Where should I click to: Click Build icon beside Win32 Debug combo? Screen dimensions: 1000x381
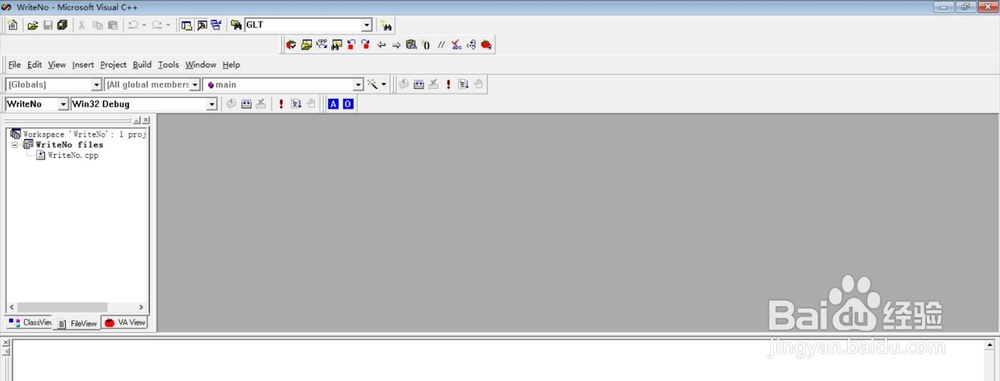[x=246, y=104]
